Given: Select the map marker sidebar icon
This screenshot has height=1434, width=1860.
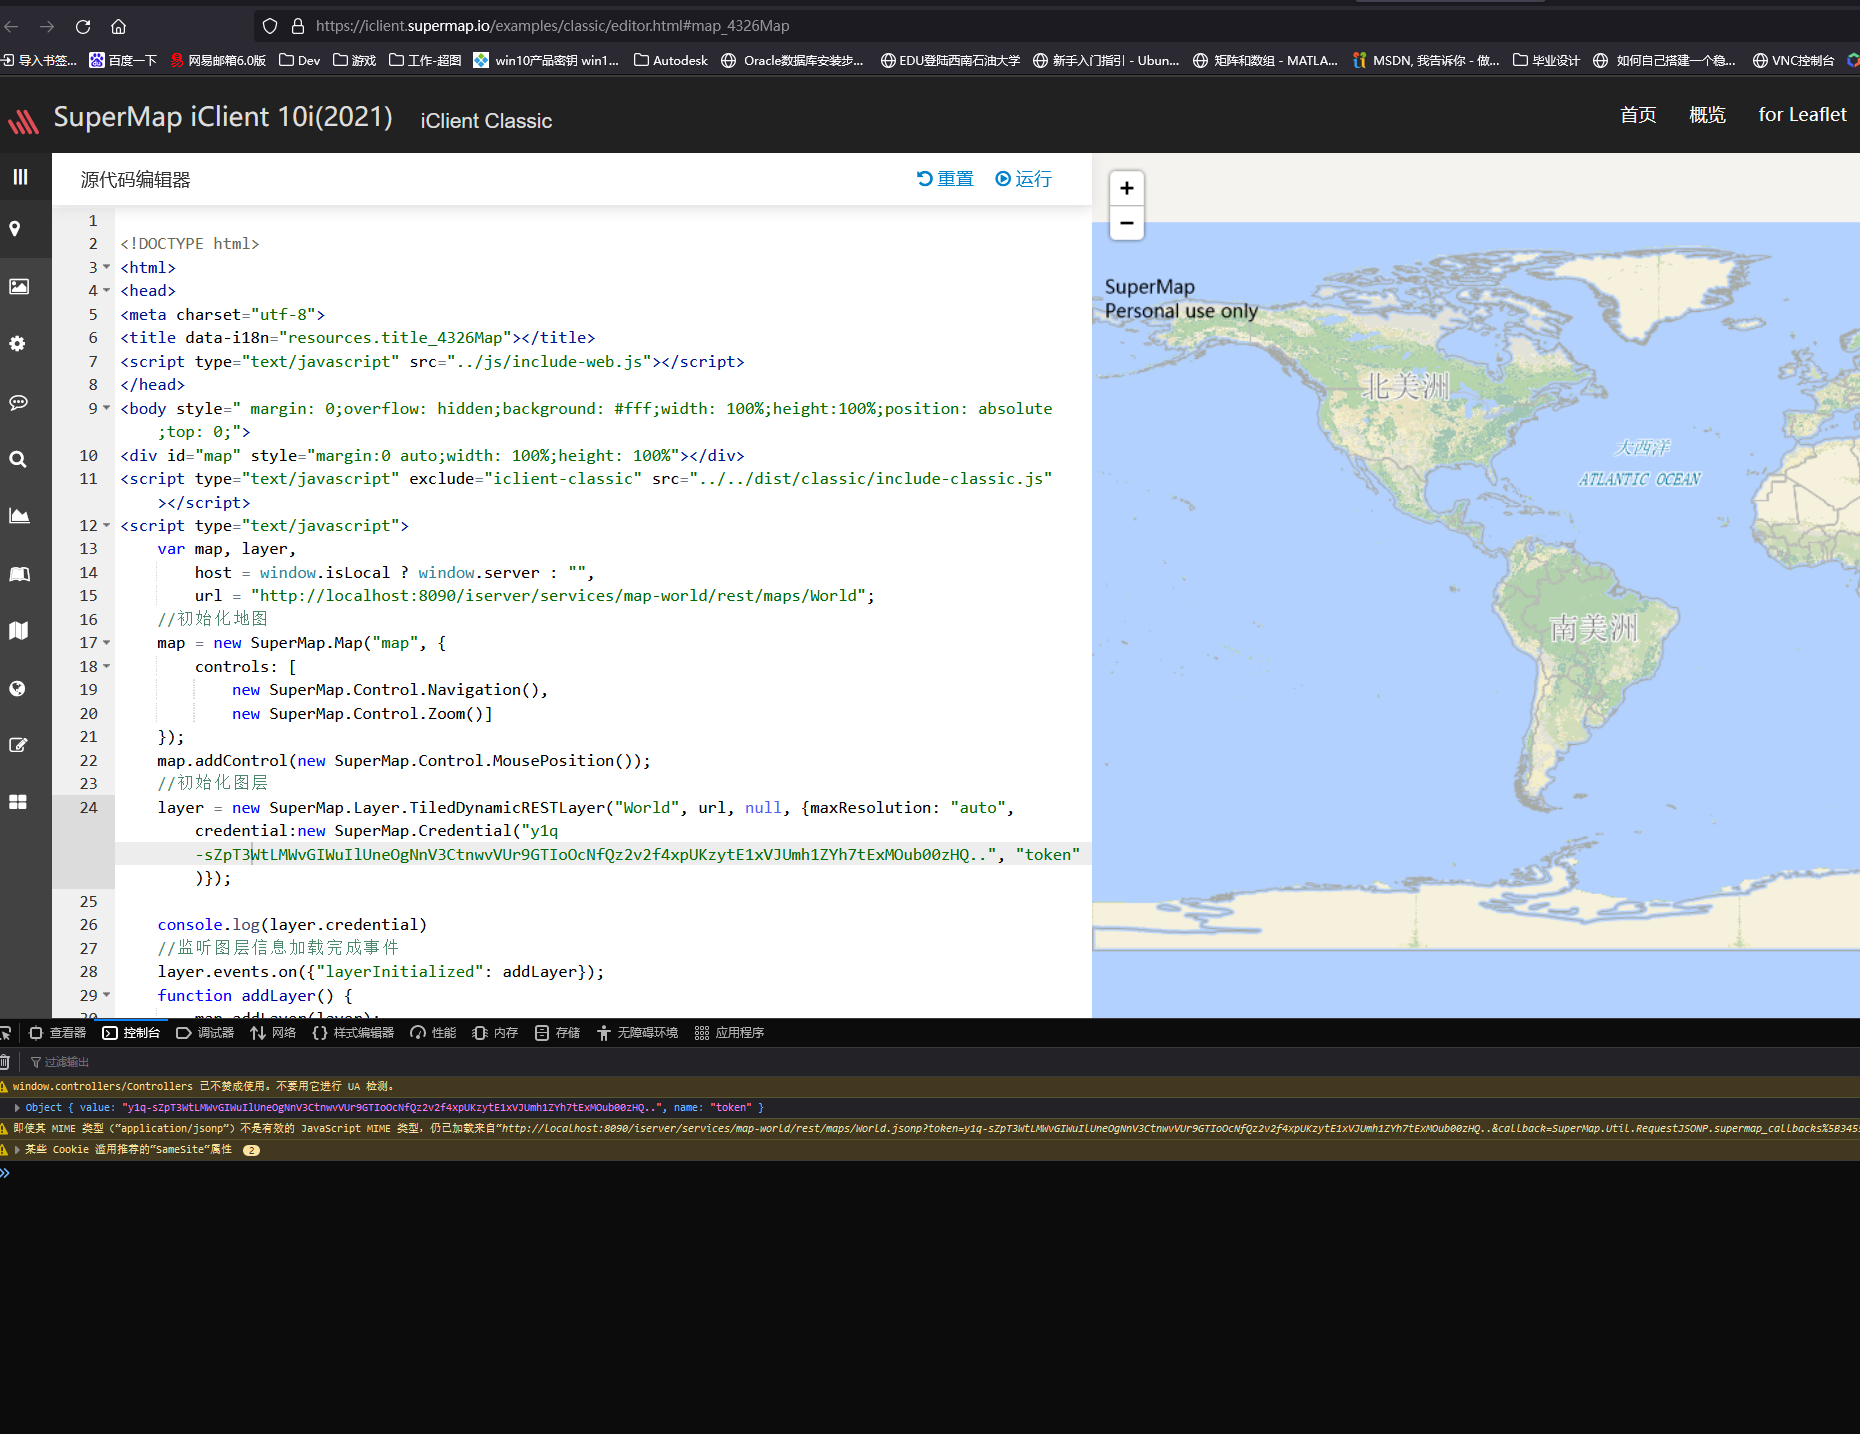Looking at the screenshot, I should 15,229.
